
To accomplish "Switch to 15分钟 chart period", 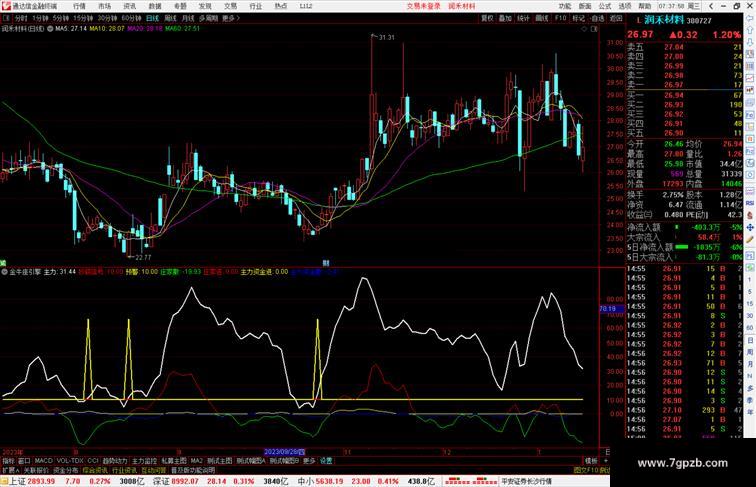I will [x=83, y=18].
